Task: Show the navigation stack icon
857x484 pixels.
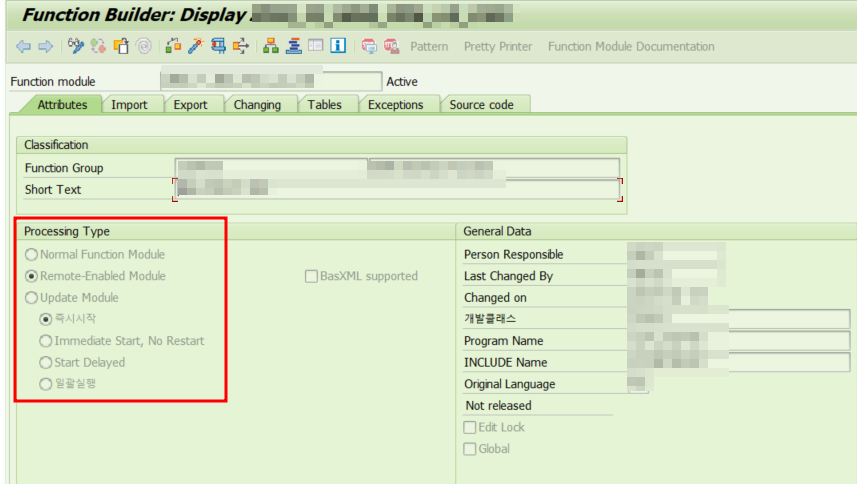Action: pyautogui.click(x=294, y=46)
